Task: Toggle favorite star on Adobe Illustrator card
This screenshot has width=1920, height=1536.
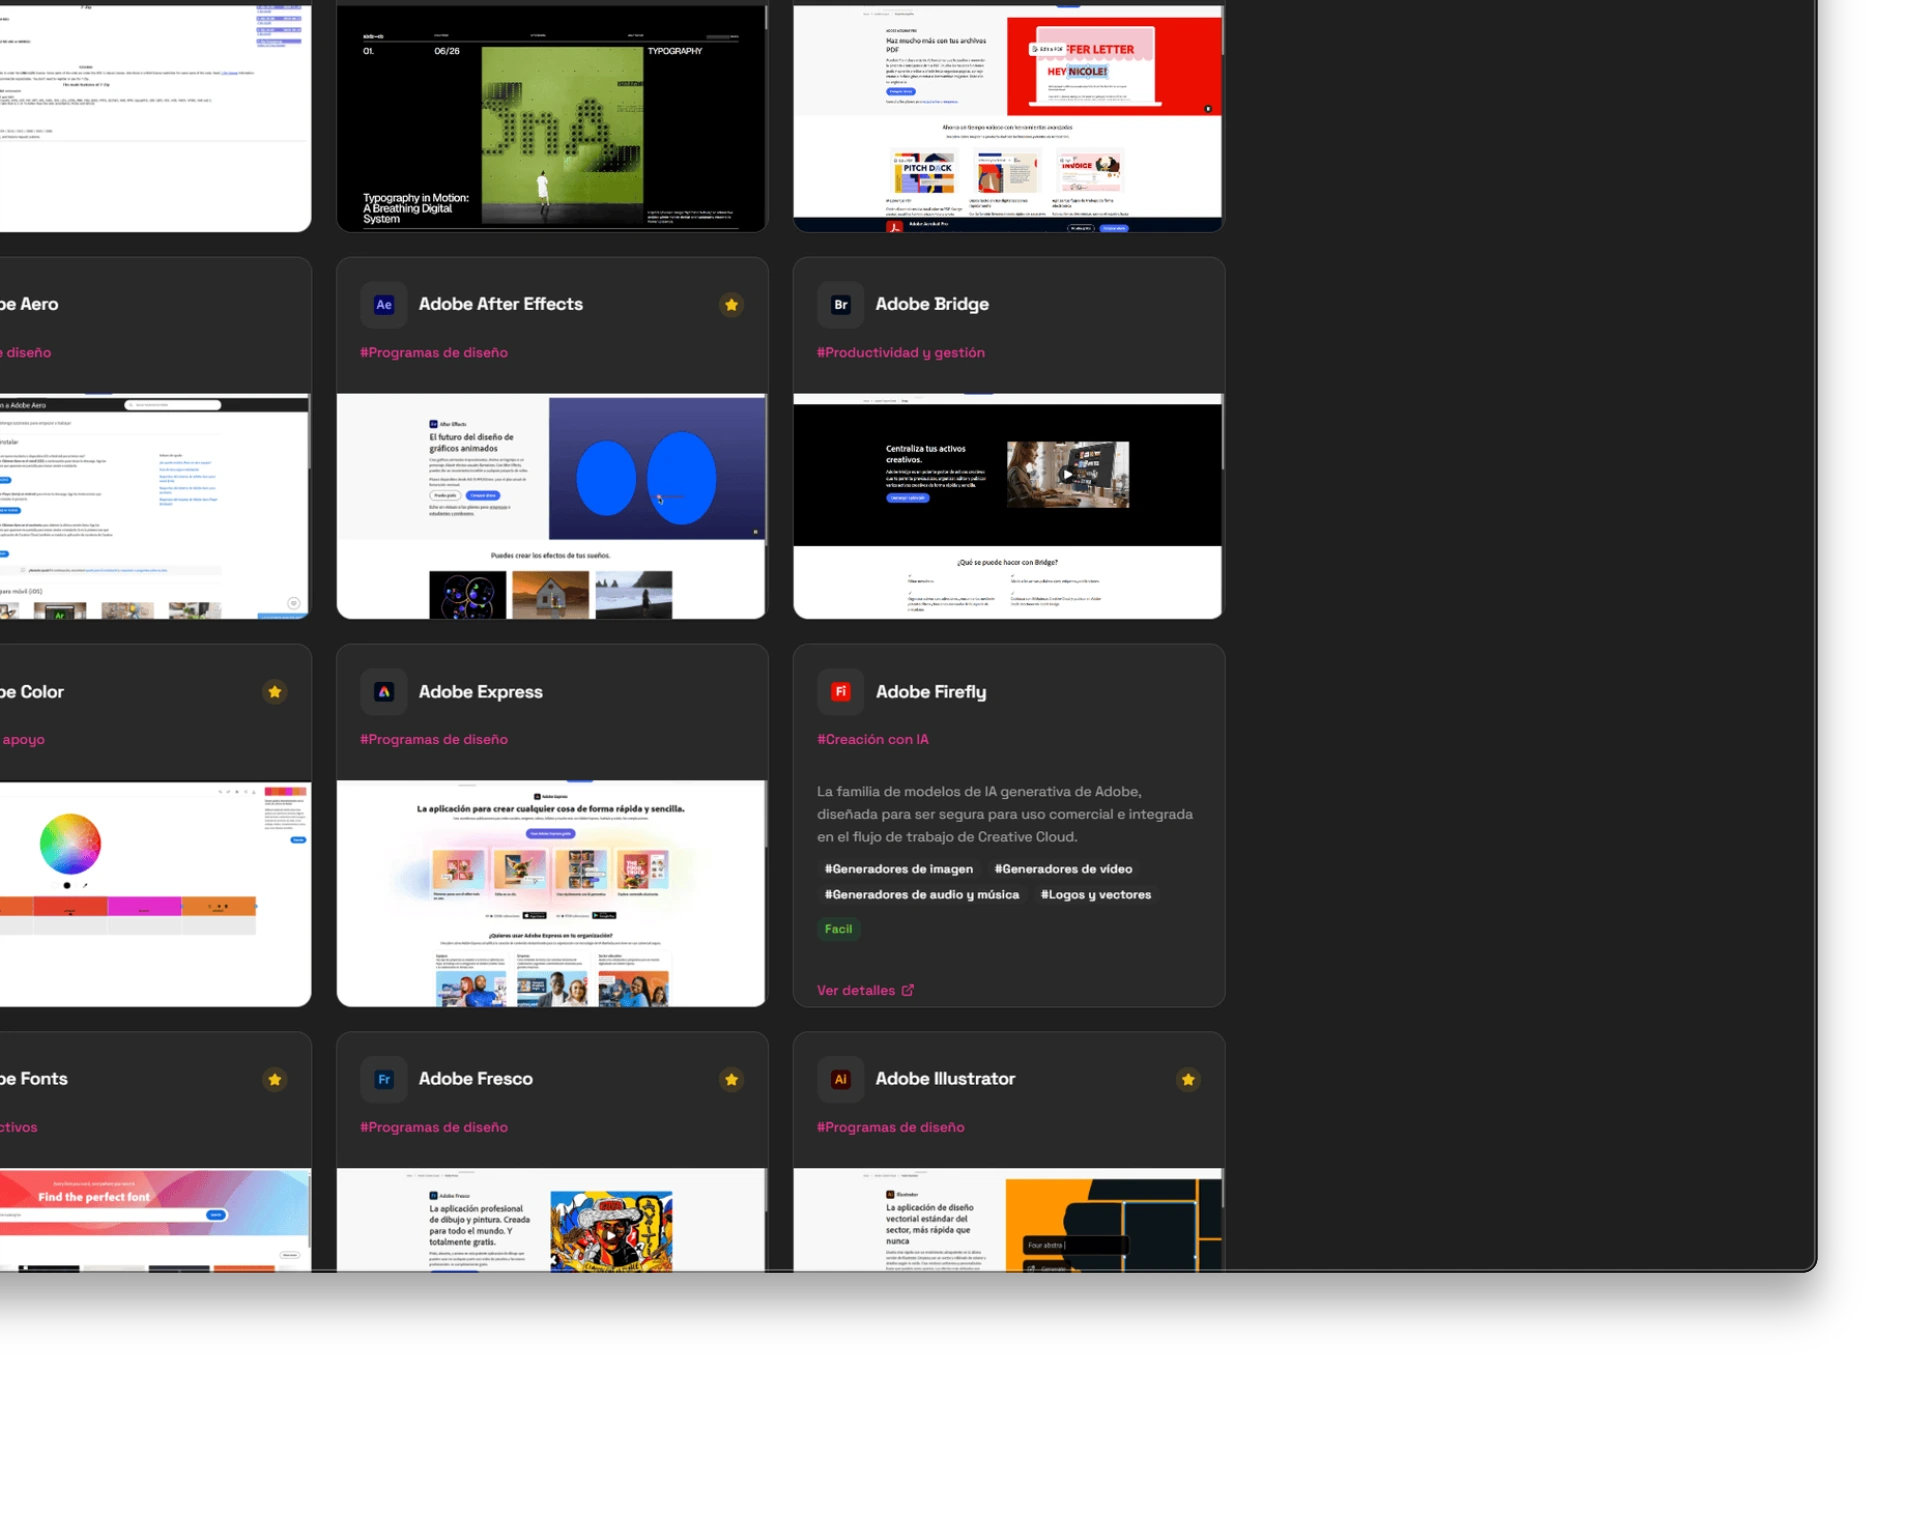Action: [1187, 1079]
